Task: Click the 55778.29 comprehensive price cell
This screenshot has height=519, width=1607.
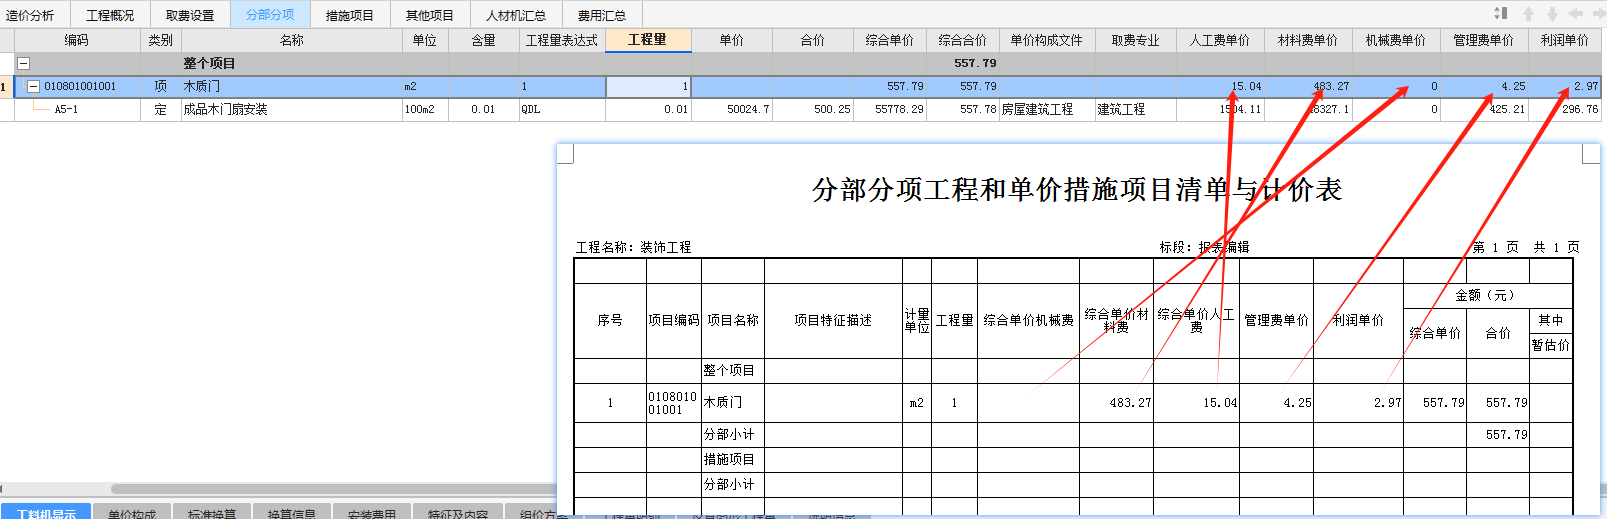Action: tap(890, 110)
